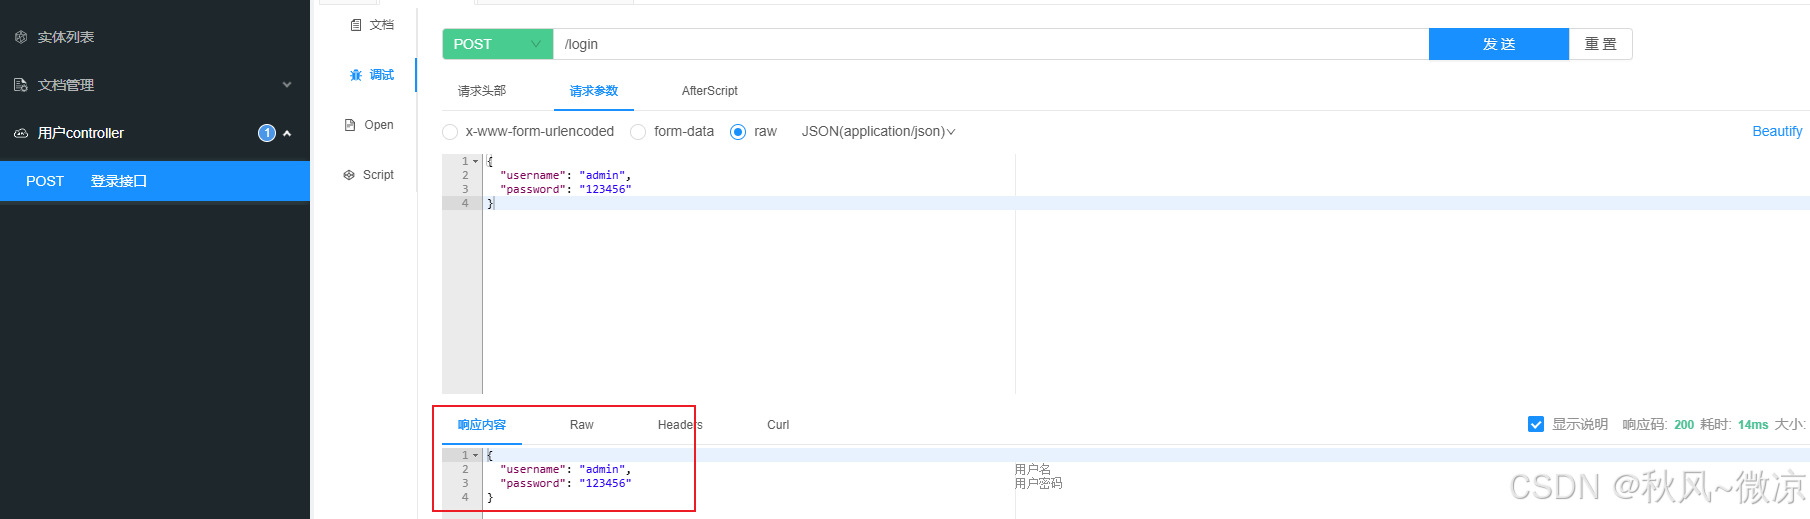Open POST method dropdown
The height and width of the screenshot is (519, 1810).
click(498, 44)
